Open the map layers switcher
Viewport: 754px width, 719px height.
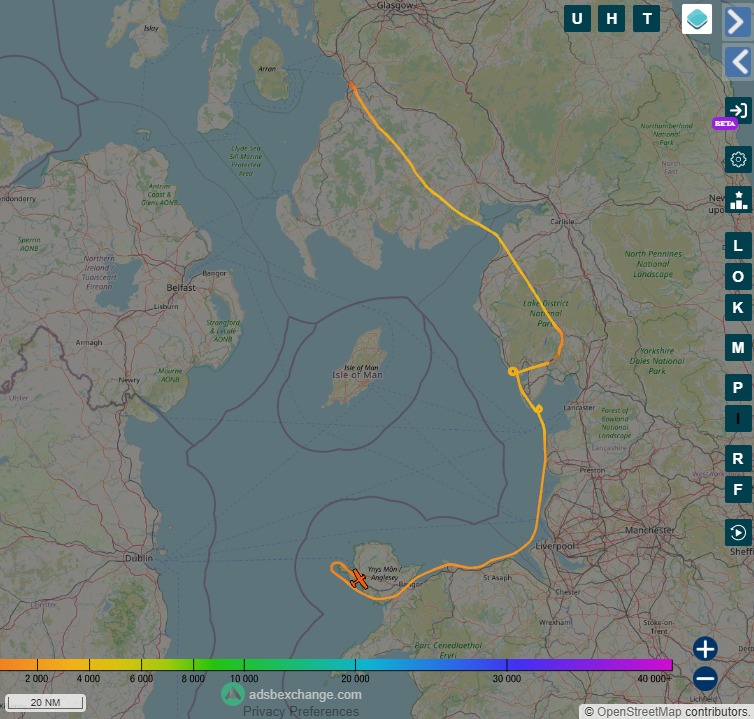[x=697, y=19]
